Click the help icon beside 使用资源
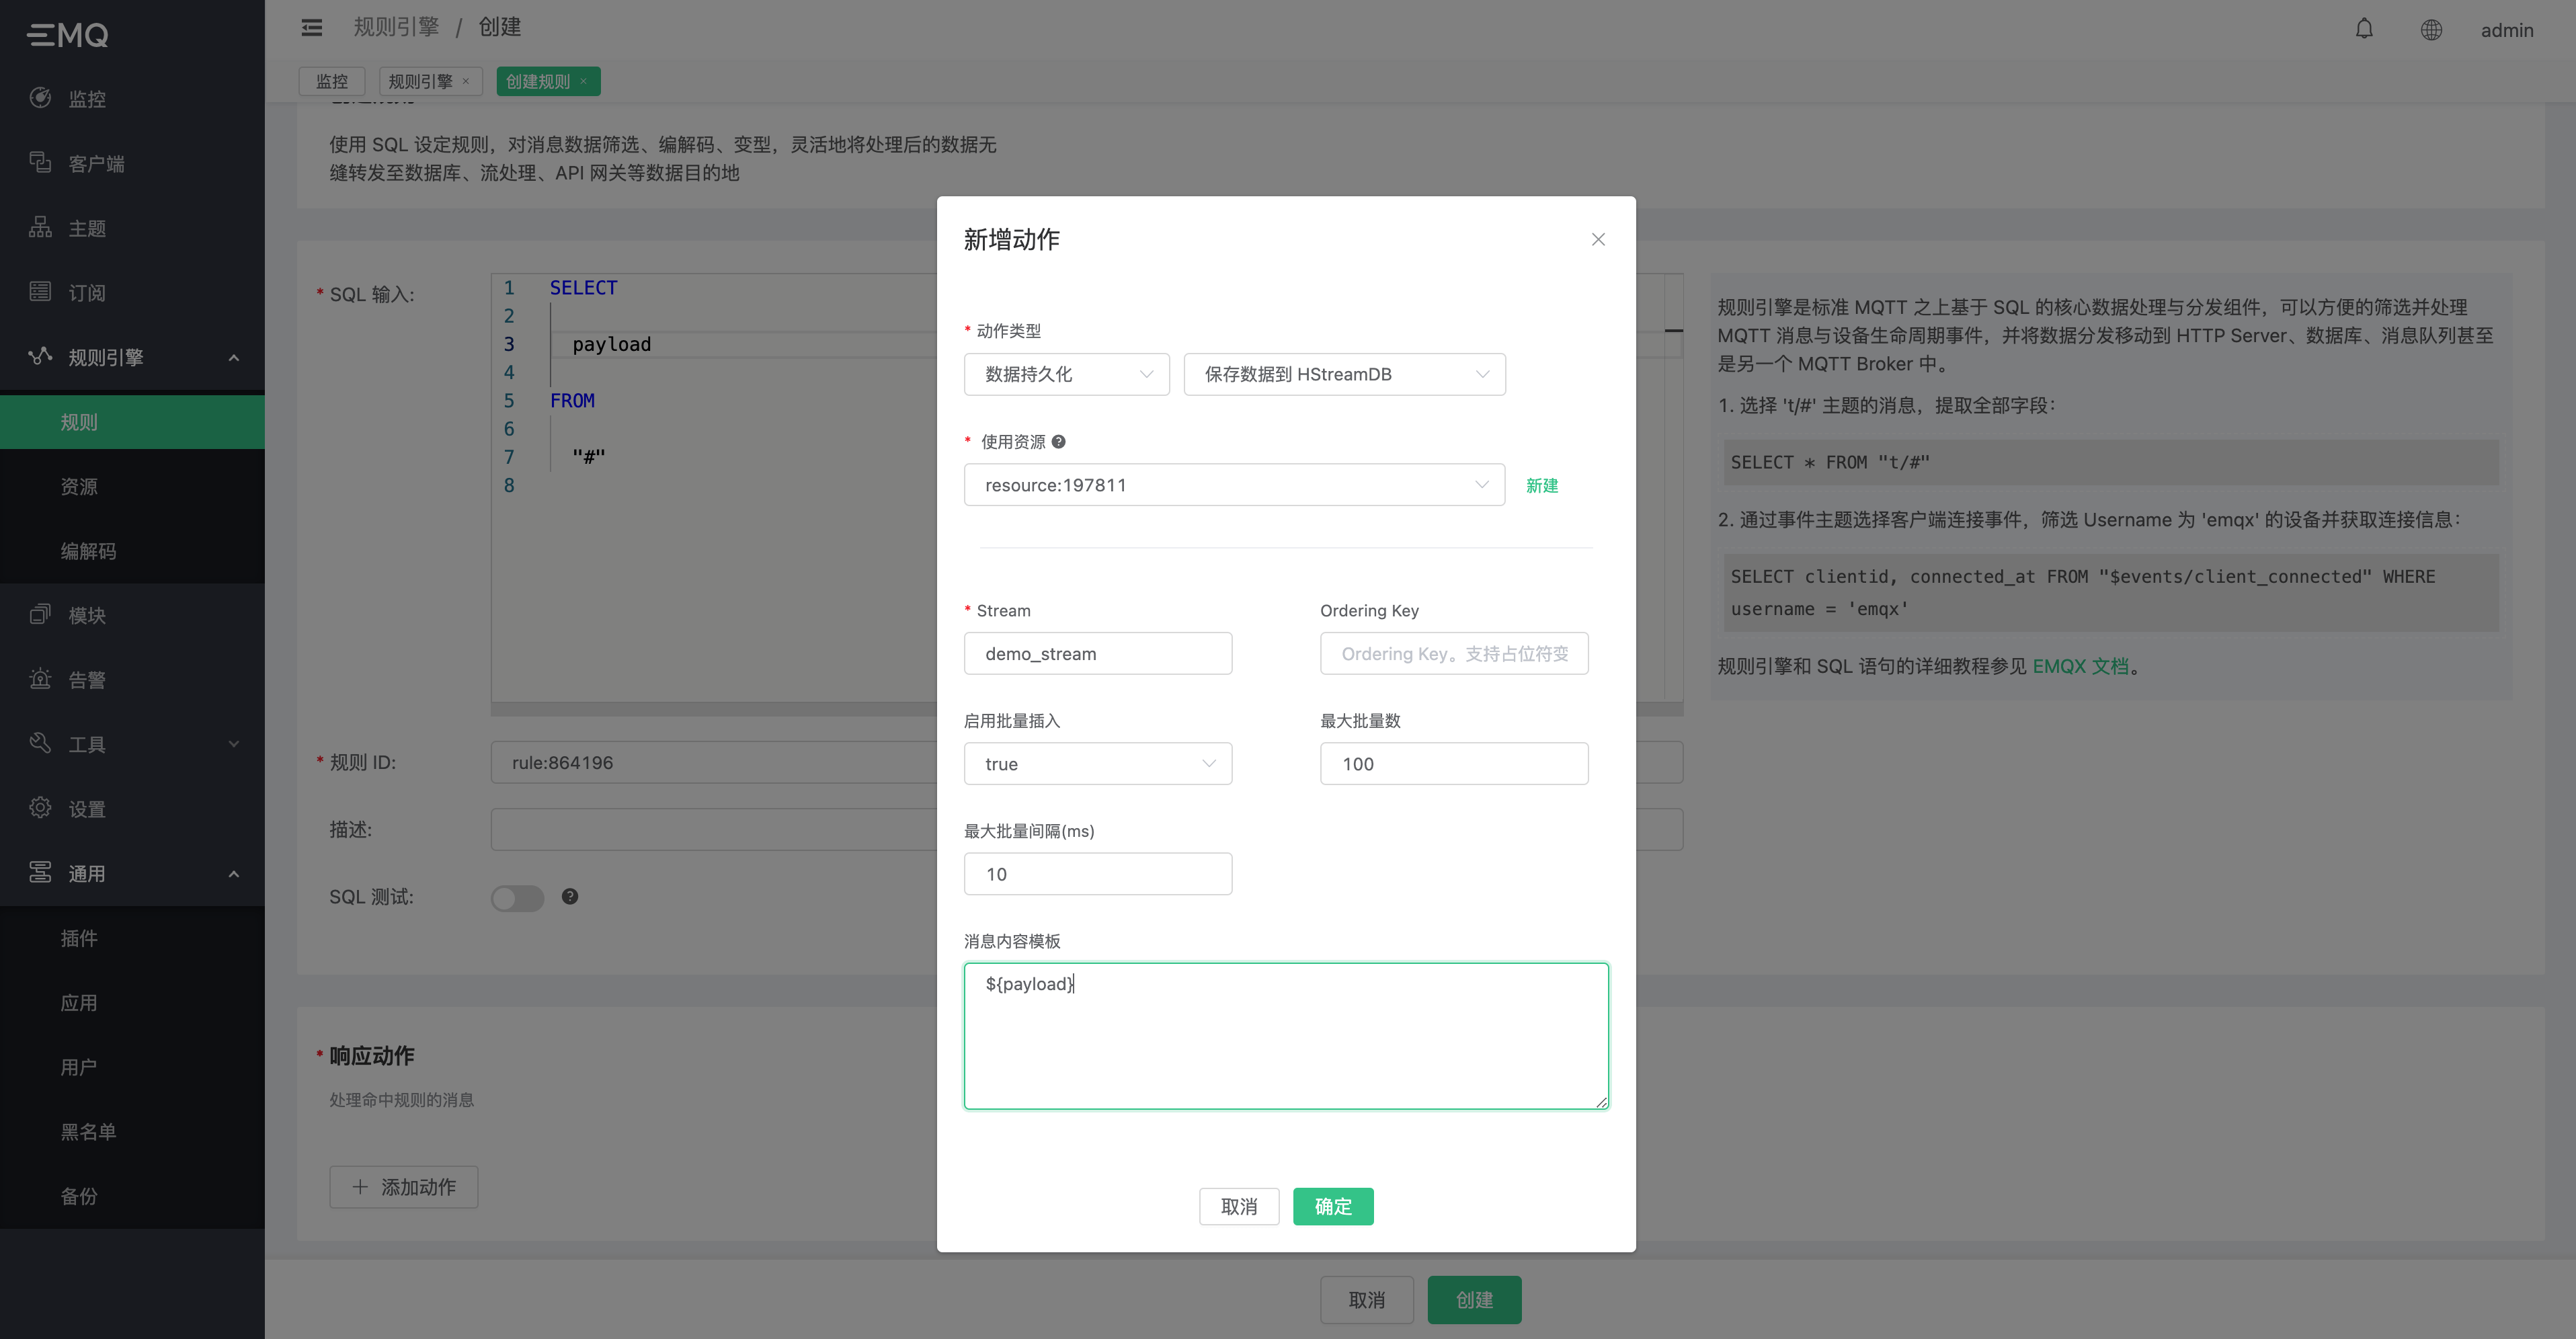 tap(1058, 442)
